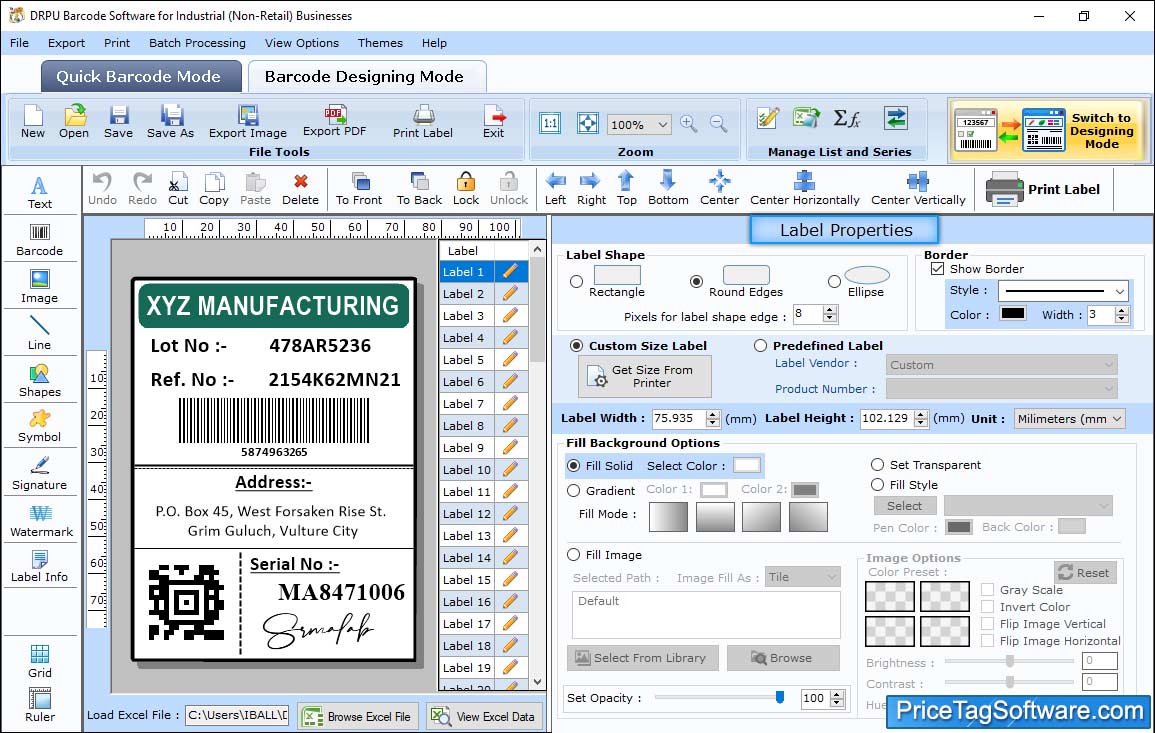Open the File menu
Image resolution: width=1155 pixels, height=733 pixels.
[19, 43]
